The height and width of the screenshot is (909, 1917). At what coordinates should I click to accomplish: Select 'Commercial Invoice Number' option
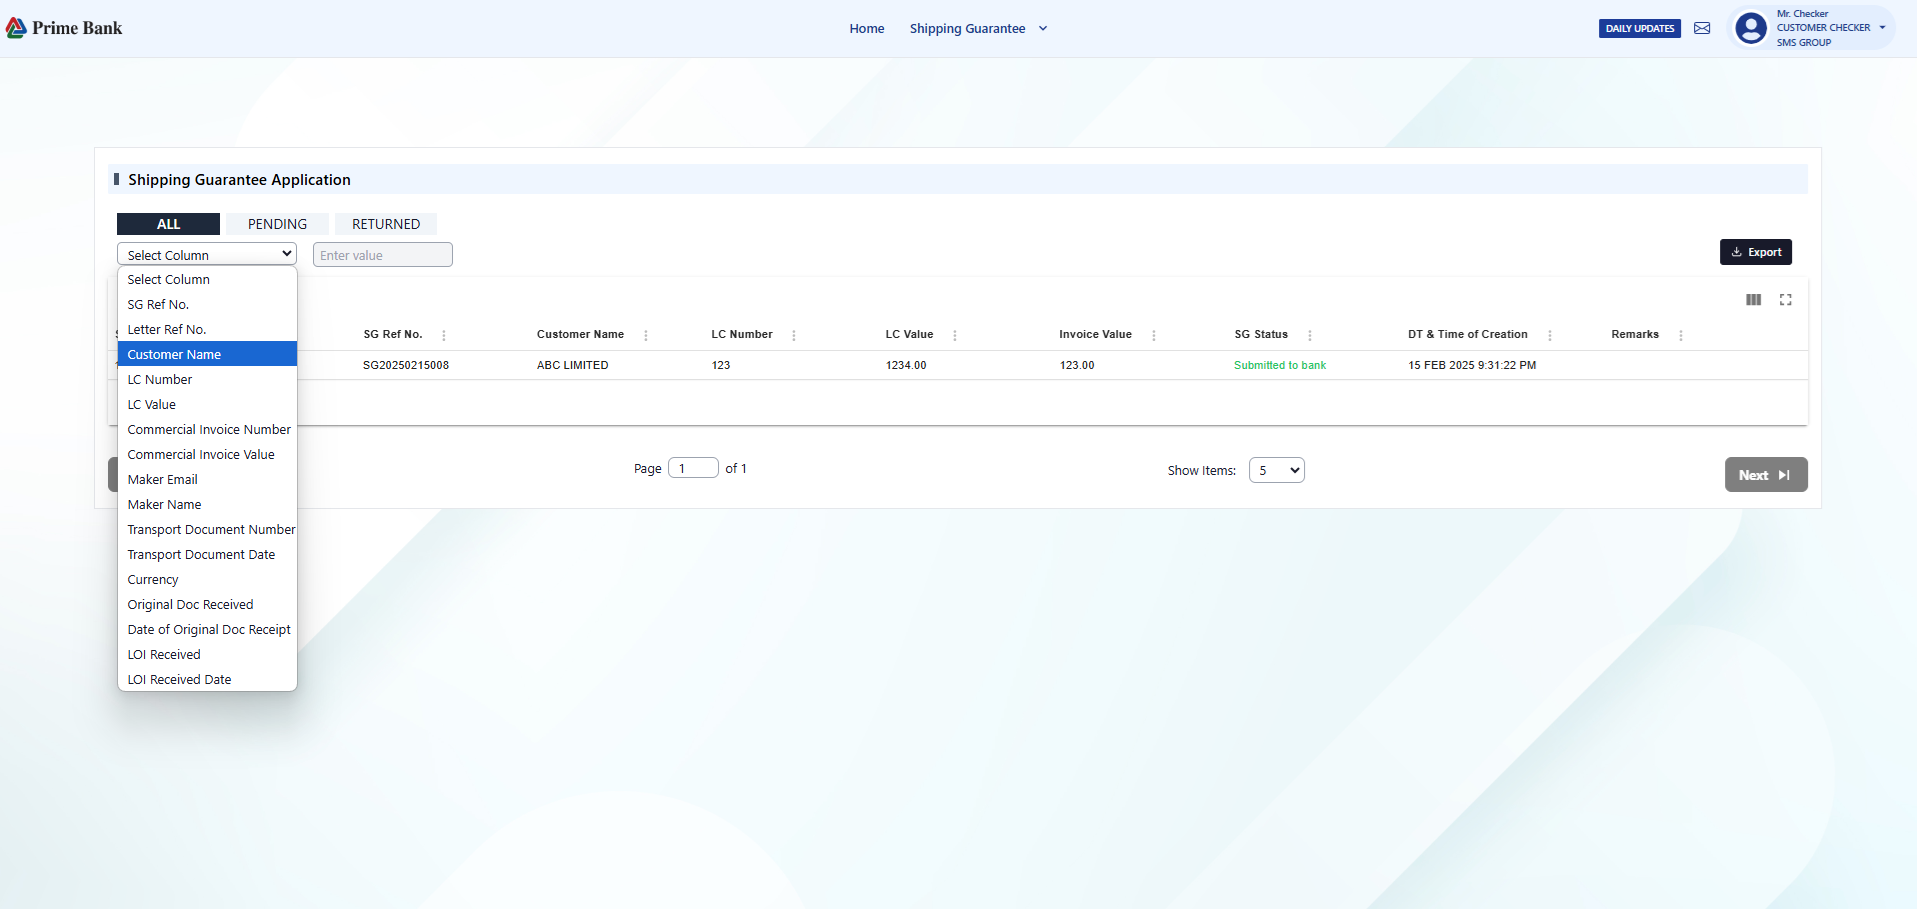(x=207, y=430)
